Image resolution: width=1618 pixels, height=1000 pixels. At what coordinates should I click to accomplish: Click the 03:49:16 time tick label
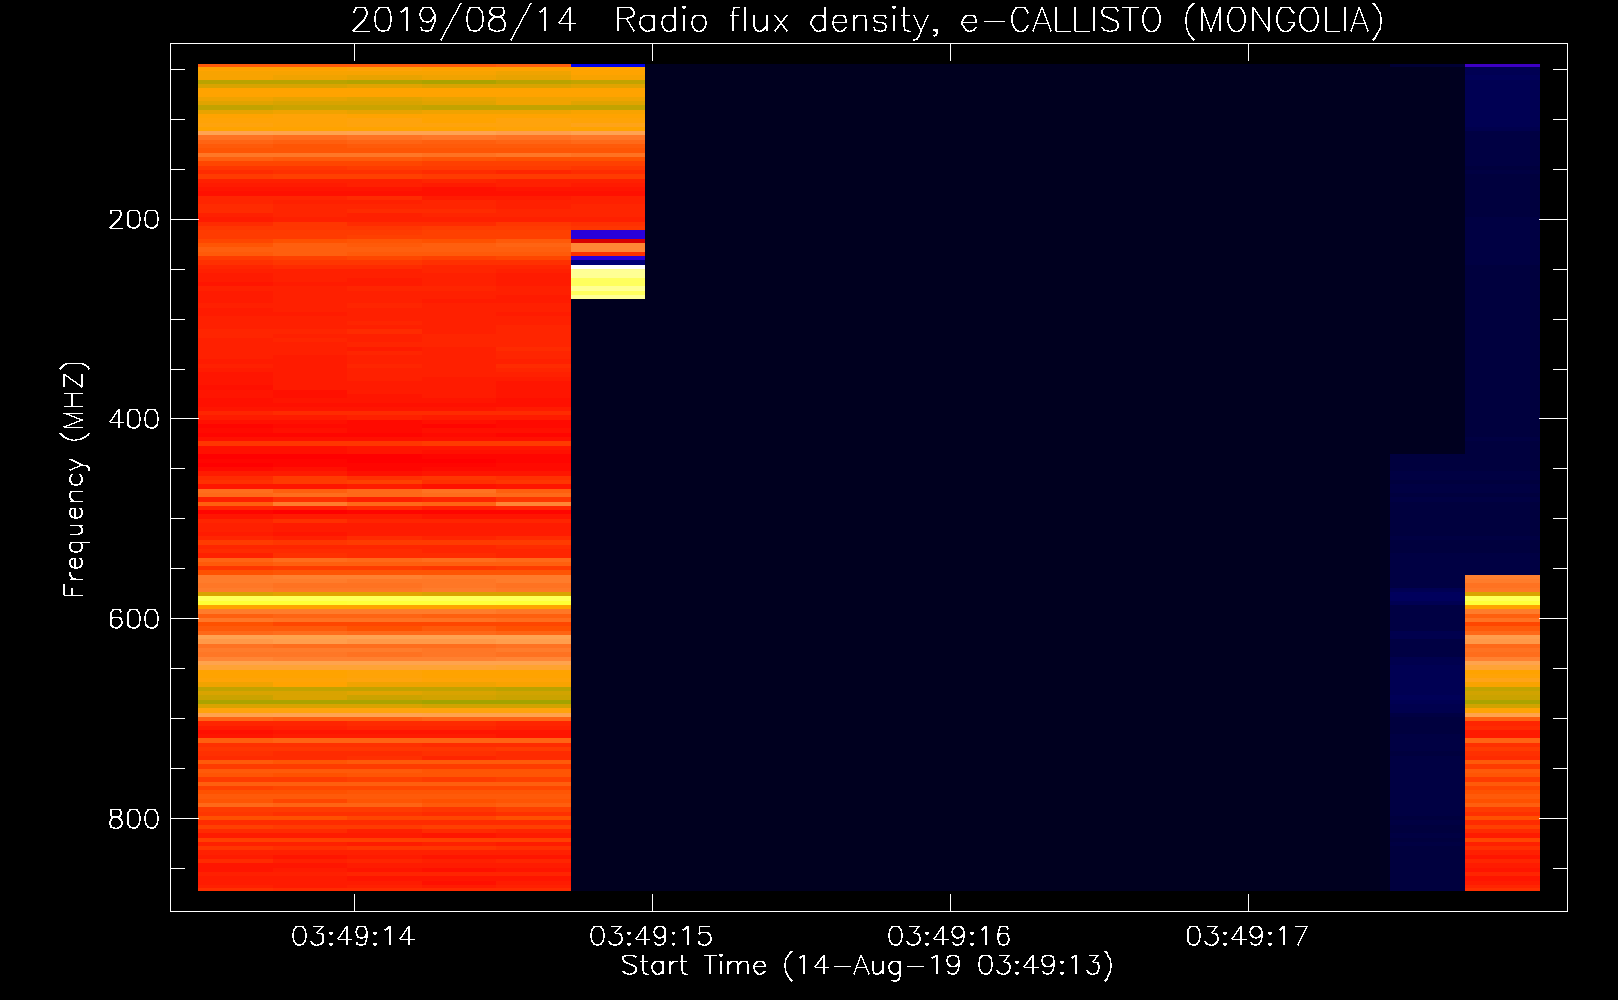click(x=949, y=937)
